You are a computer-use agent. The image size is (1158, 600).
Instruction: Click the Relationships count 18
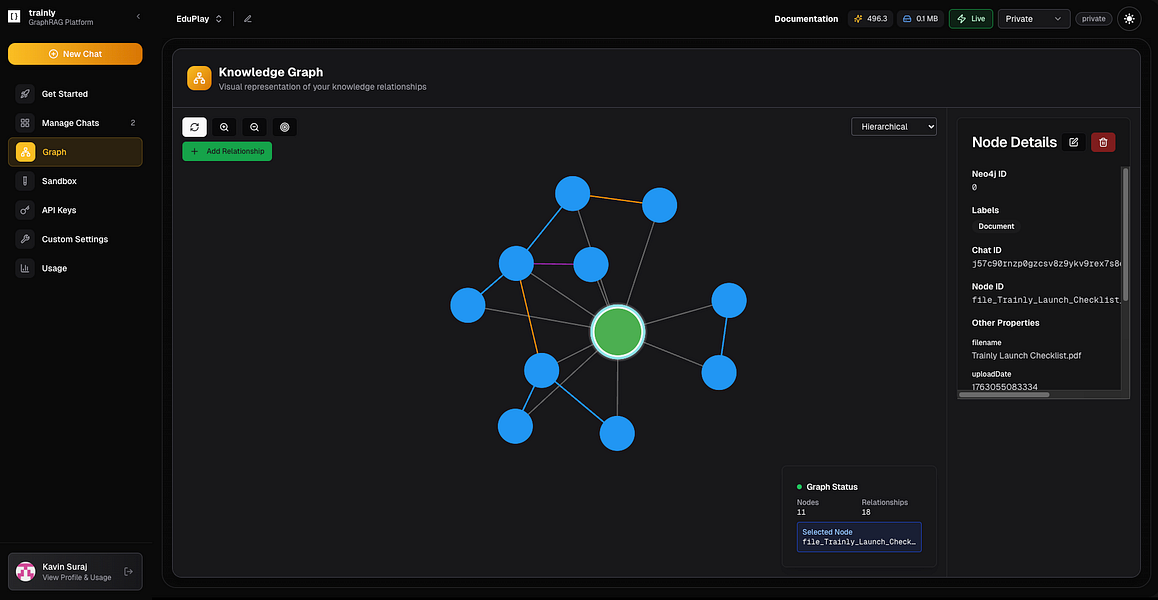pyautogui.click(x=867, y=512)
